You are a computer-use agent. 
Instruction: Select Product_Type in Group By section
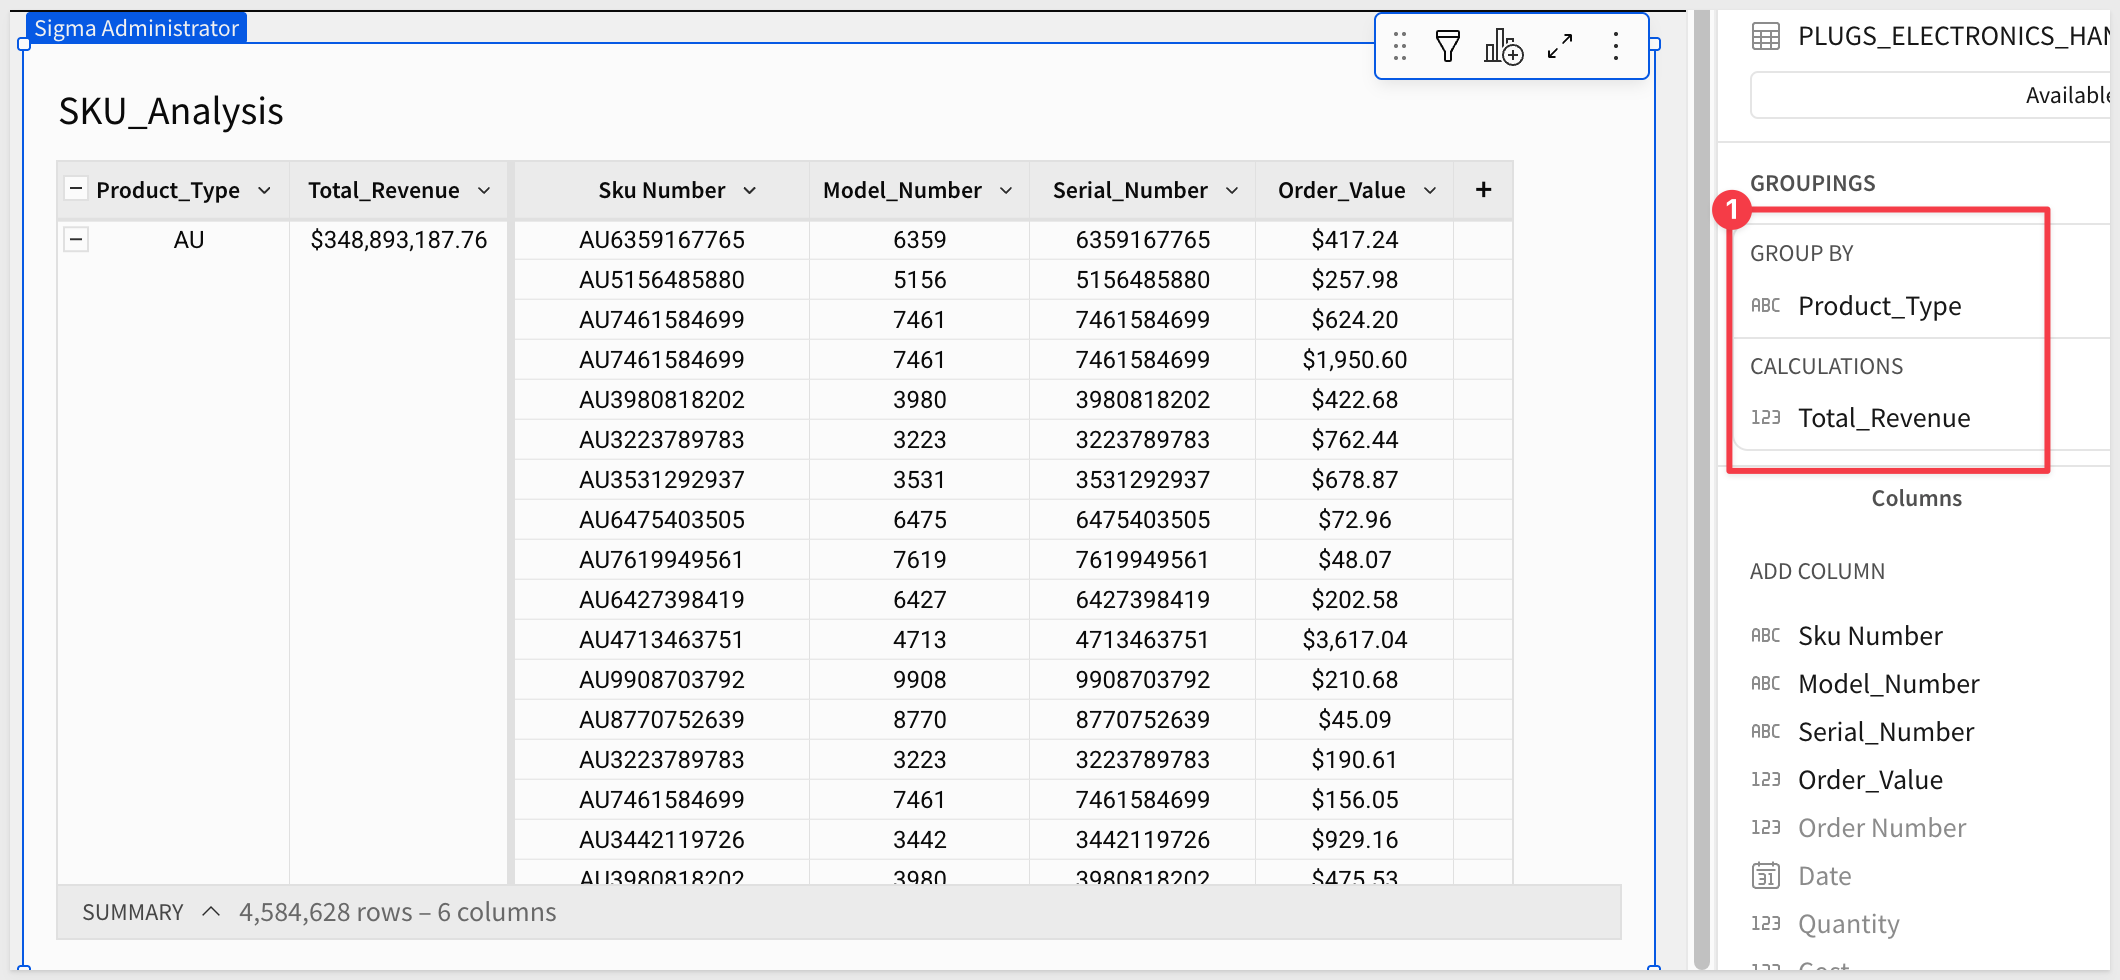1879,306
